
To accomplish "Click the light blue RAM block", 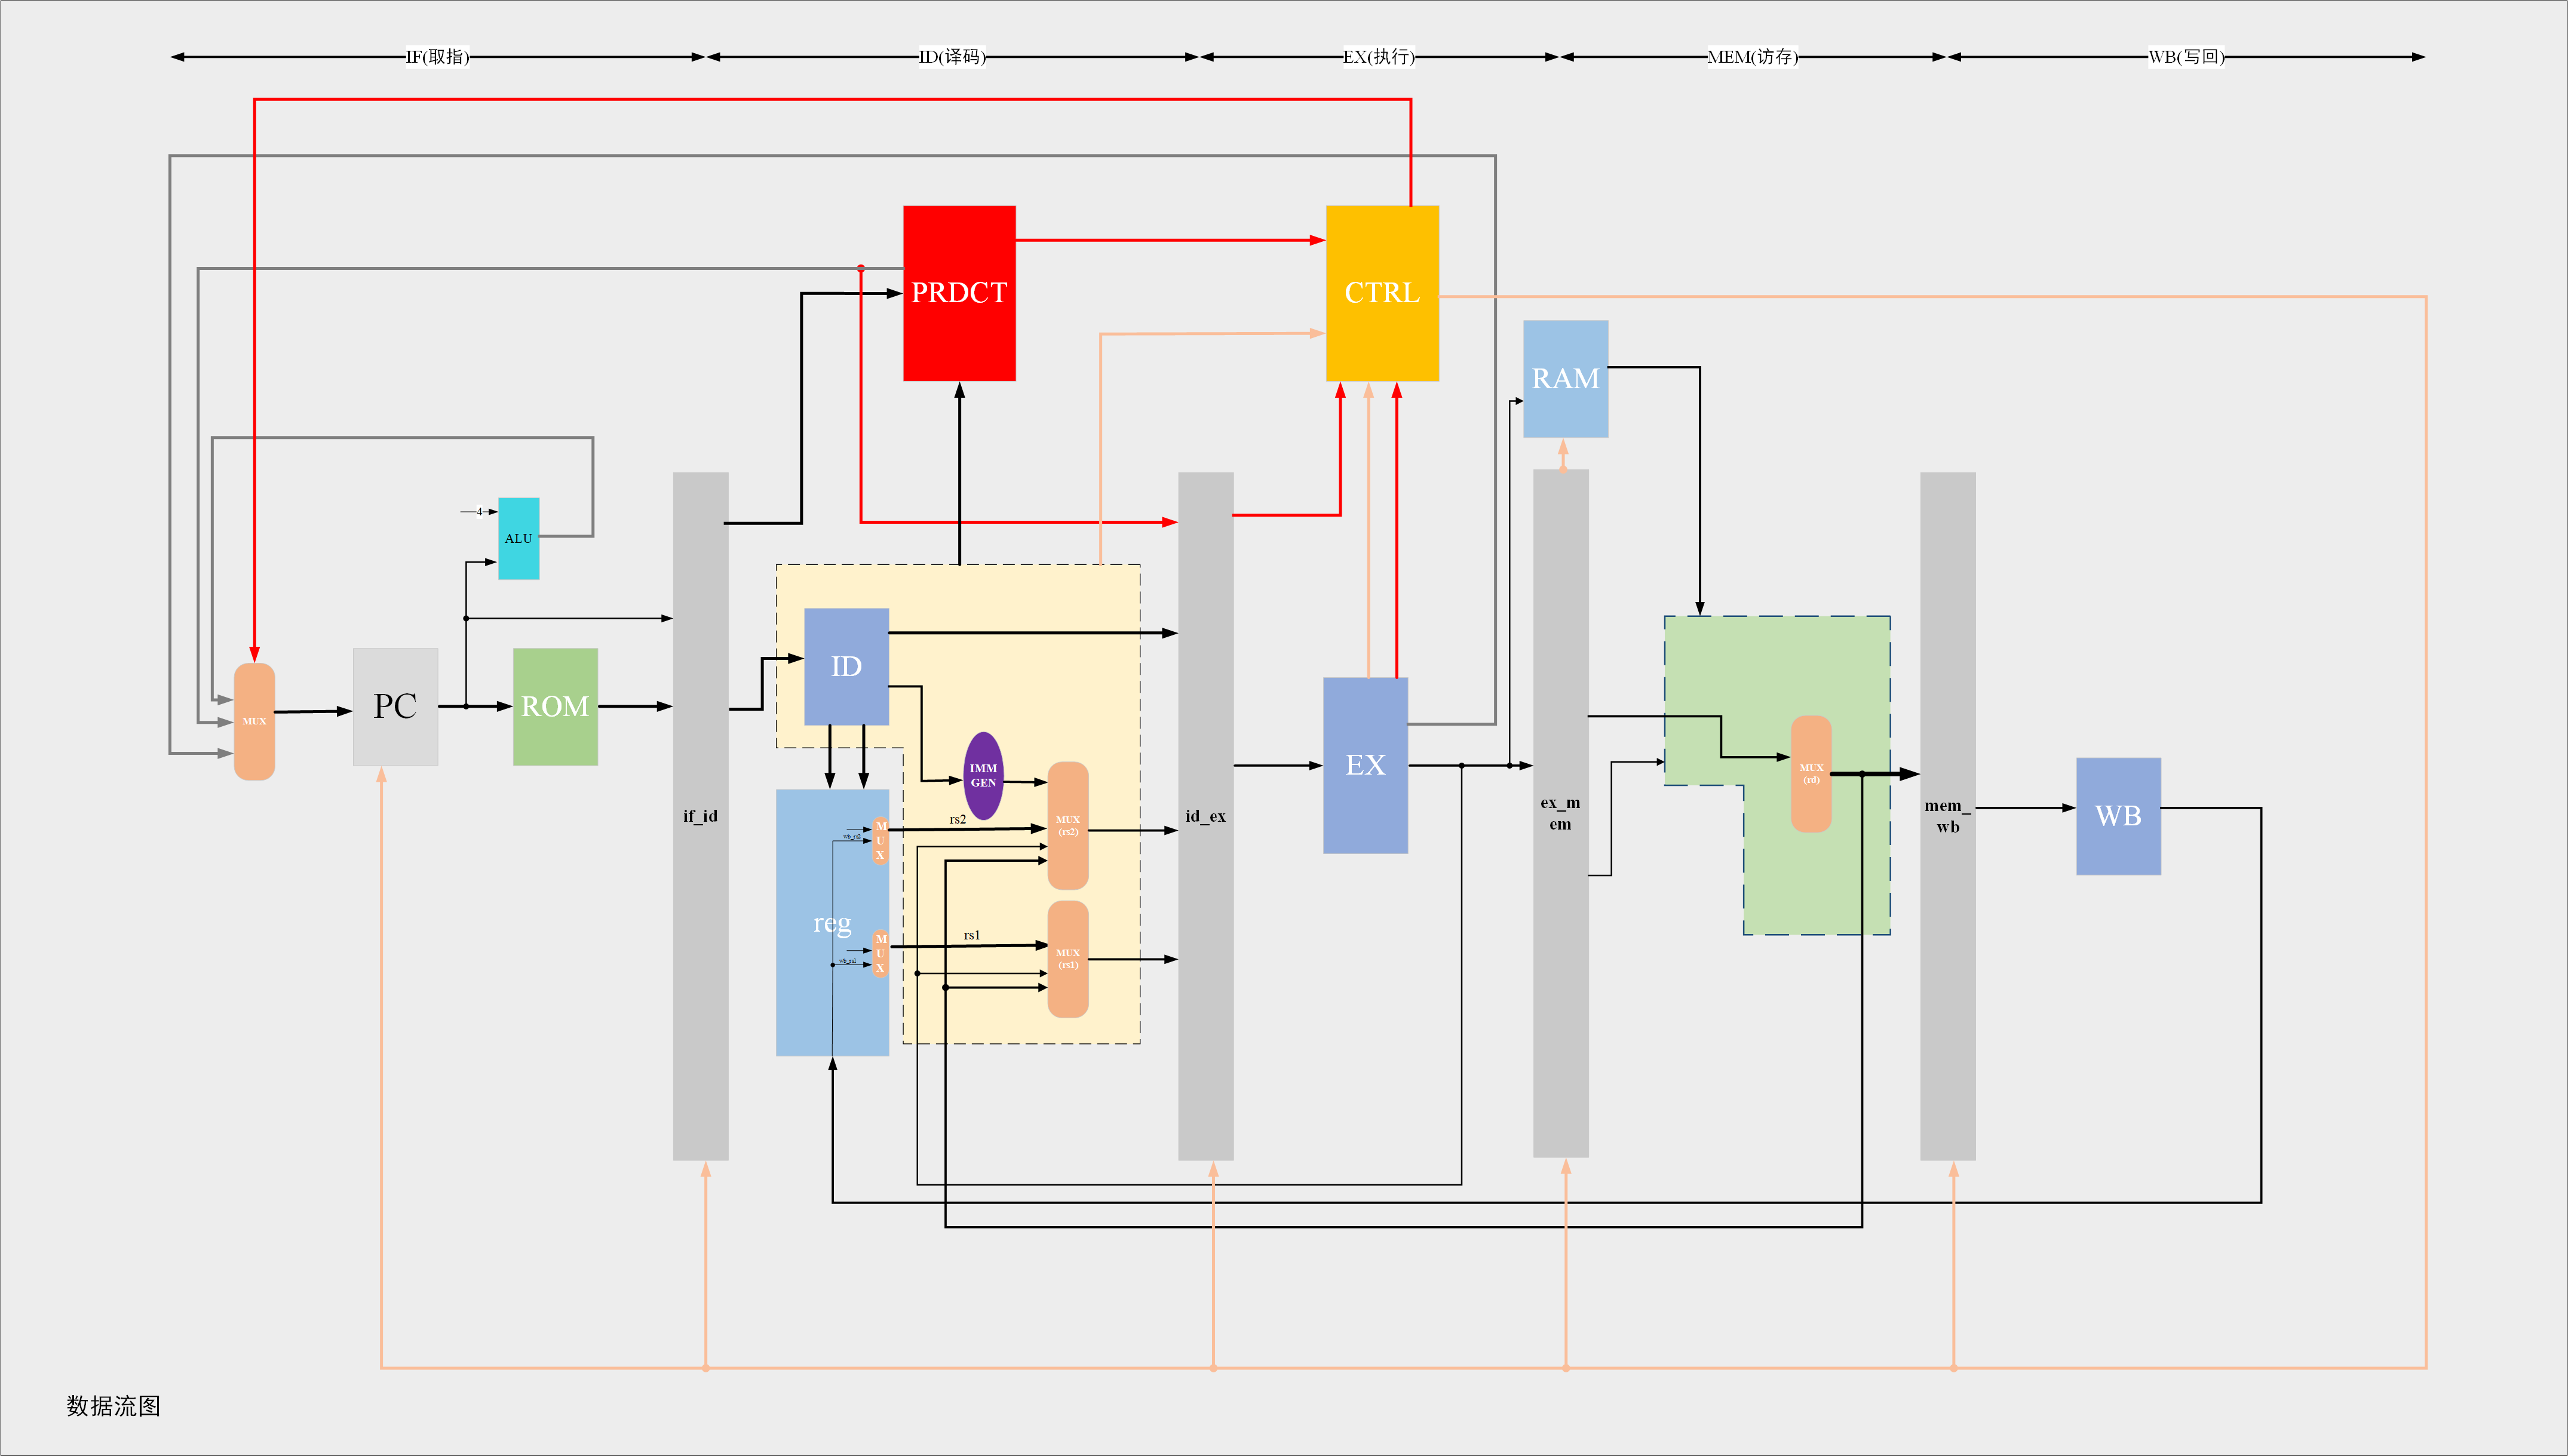I will [x=1565, y=379].
